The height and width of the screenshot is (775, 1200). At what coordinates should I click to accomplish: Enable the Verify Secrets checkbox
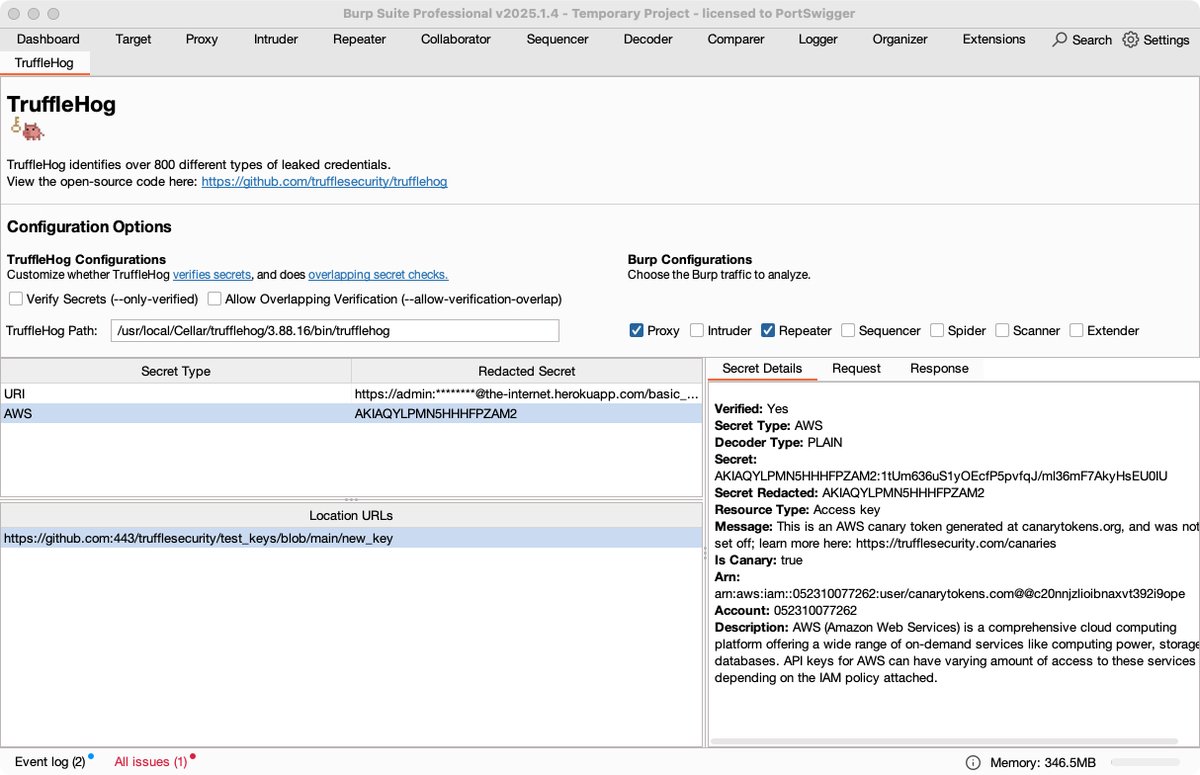click(15, 298)
